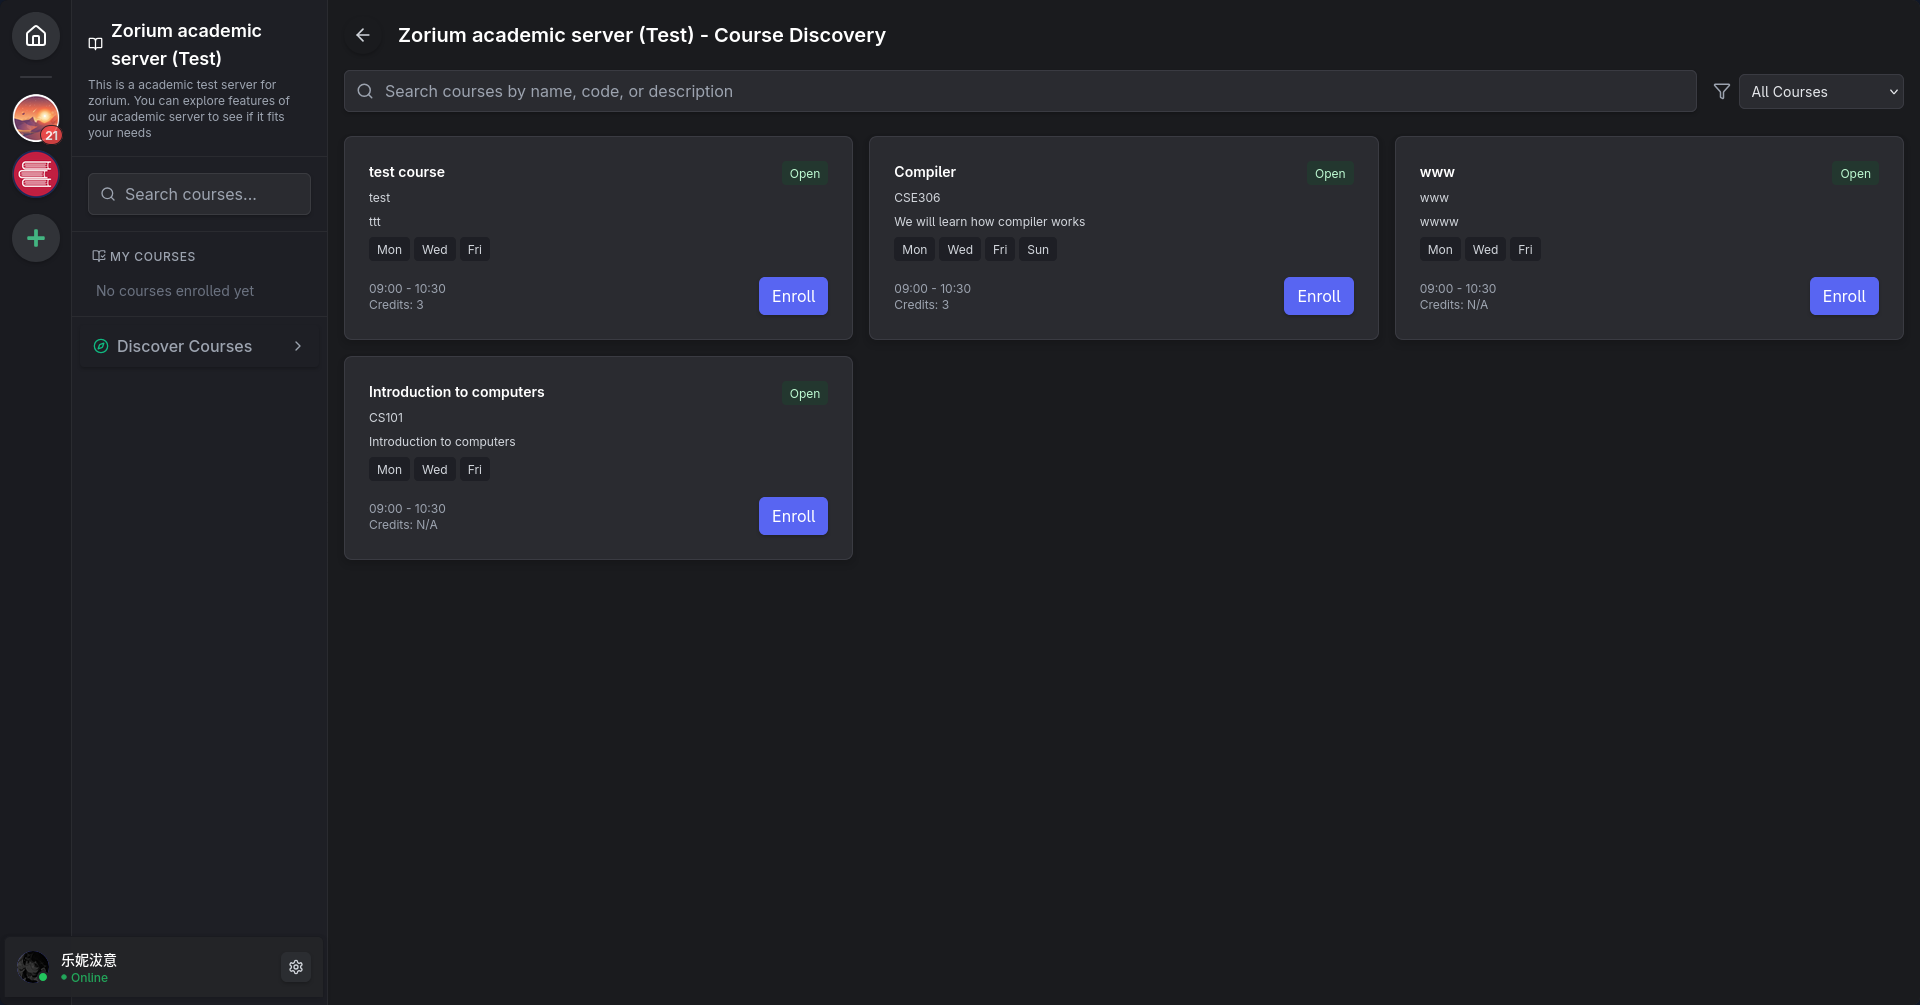This screenshot has height=1005, width=1920.
Task: Click the Home icon in the server rail
Action: coord(36,36)
